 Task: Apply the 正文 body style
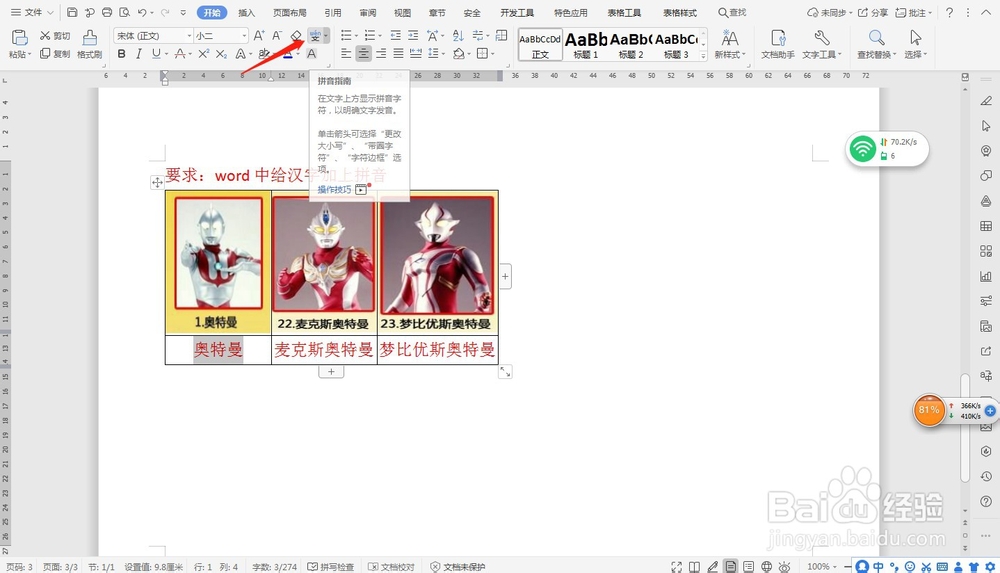pos(540,45)
